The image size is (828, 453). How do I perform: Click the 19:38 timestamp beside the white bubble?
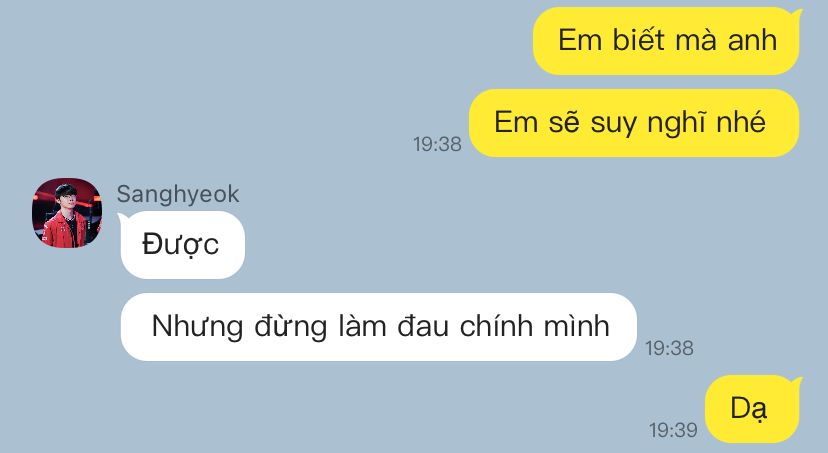click(x=669, y=348)
